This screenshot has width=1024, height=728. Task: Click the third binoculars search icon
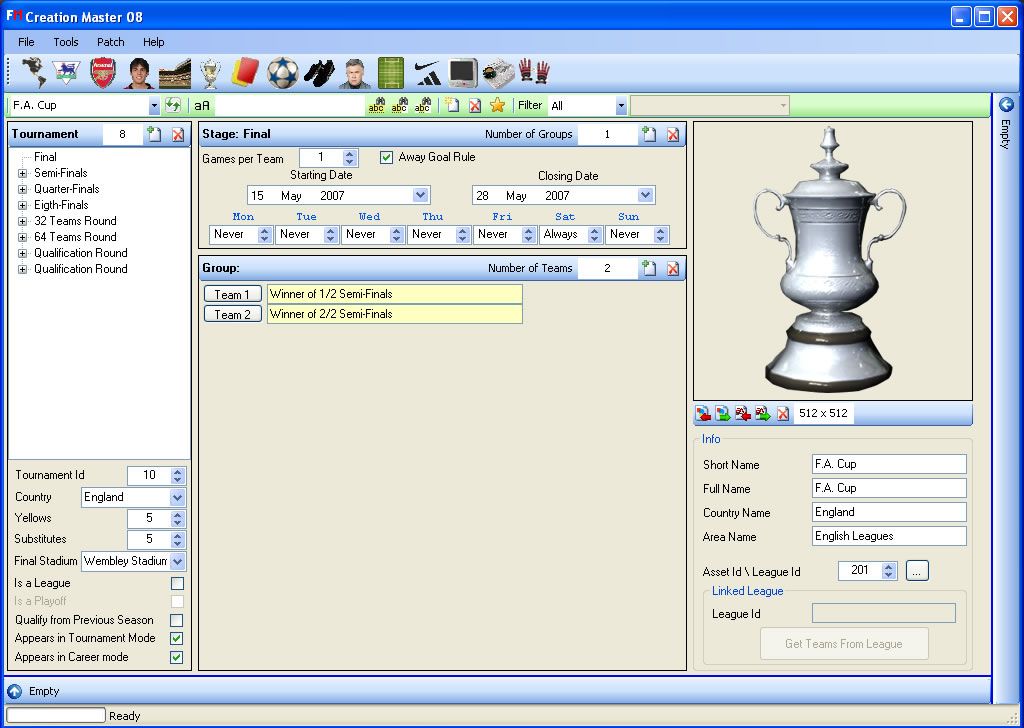pos(423,105)
